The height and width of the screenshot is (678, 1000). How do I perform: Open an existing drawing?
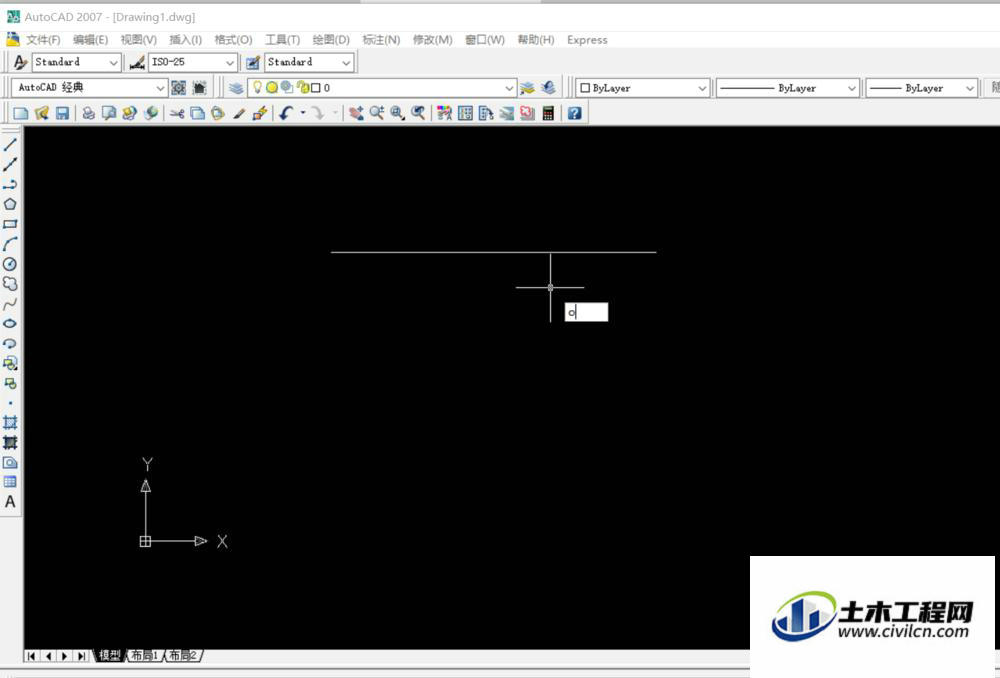42,114
